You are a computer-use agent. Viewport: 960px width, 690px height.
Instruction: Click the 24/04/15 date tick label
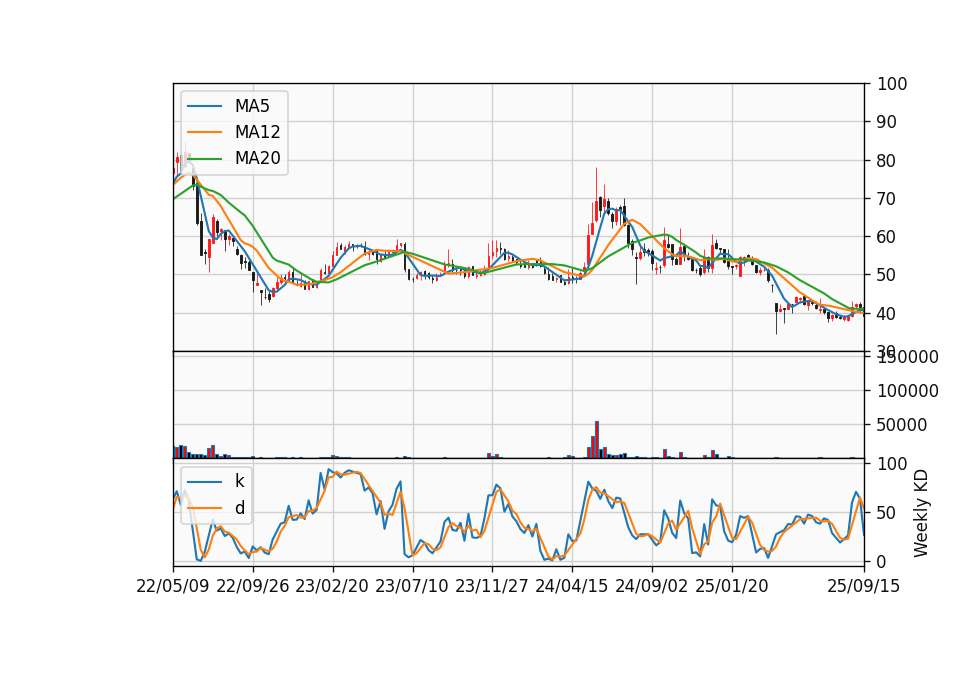click(x=572, y=586)
